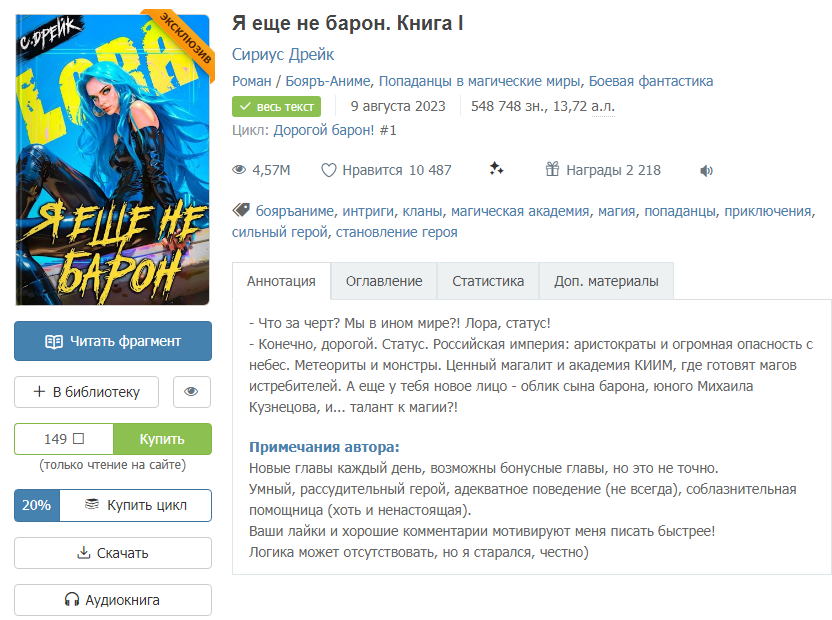Toggle the eye watch button beside В библиотеку
The height and width of the screenshot is (620, 832).
[192, 392]
